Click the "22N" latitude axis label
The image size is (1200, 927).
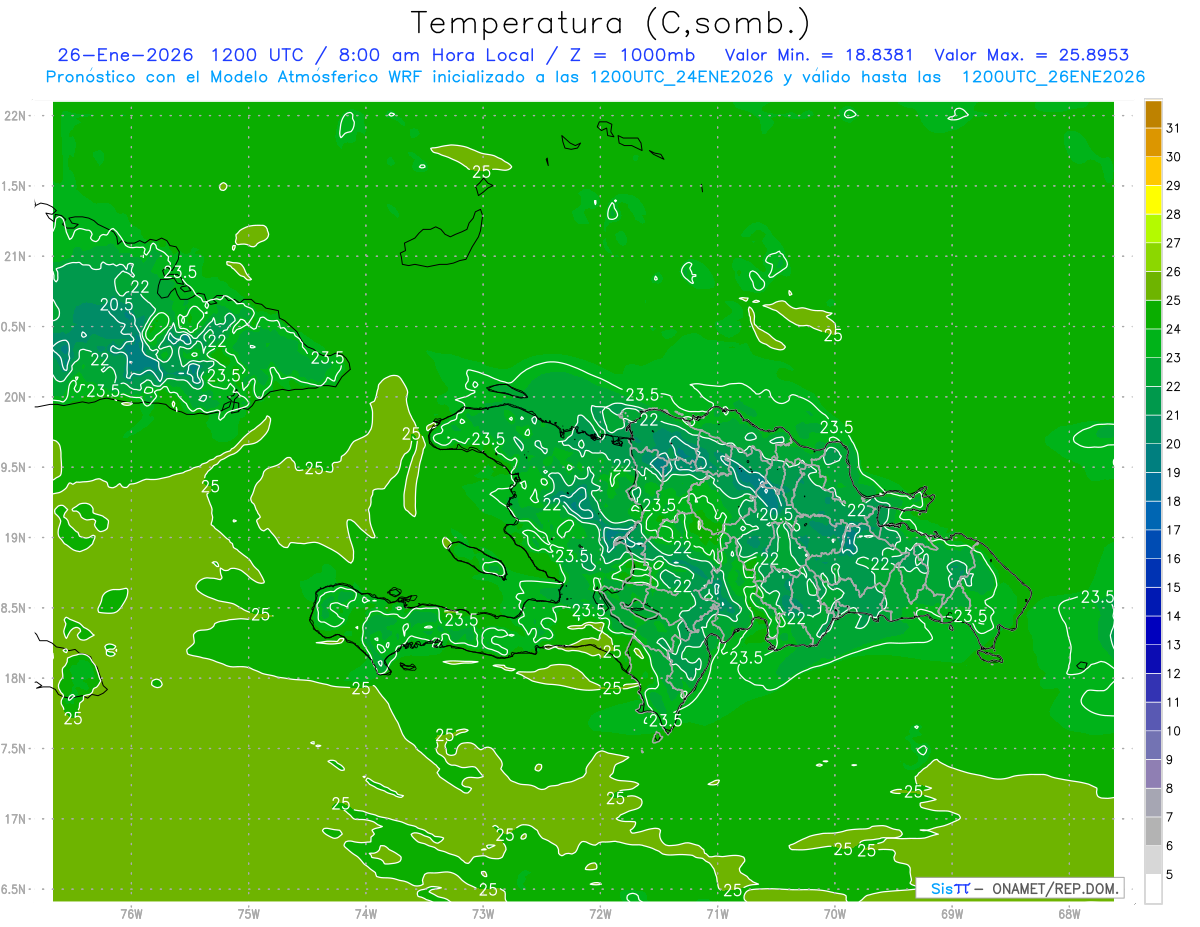[x=16, y=116]
